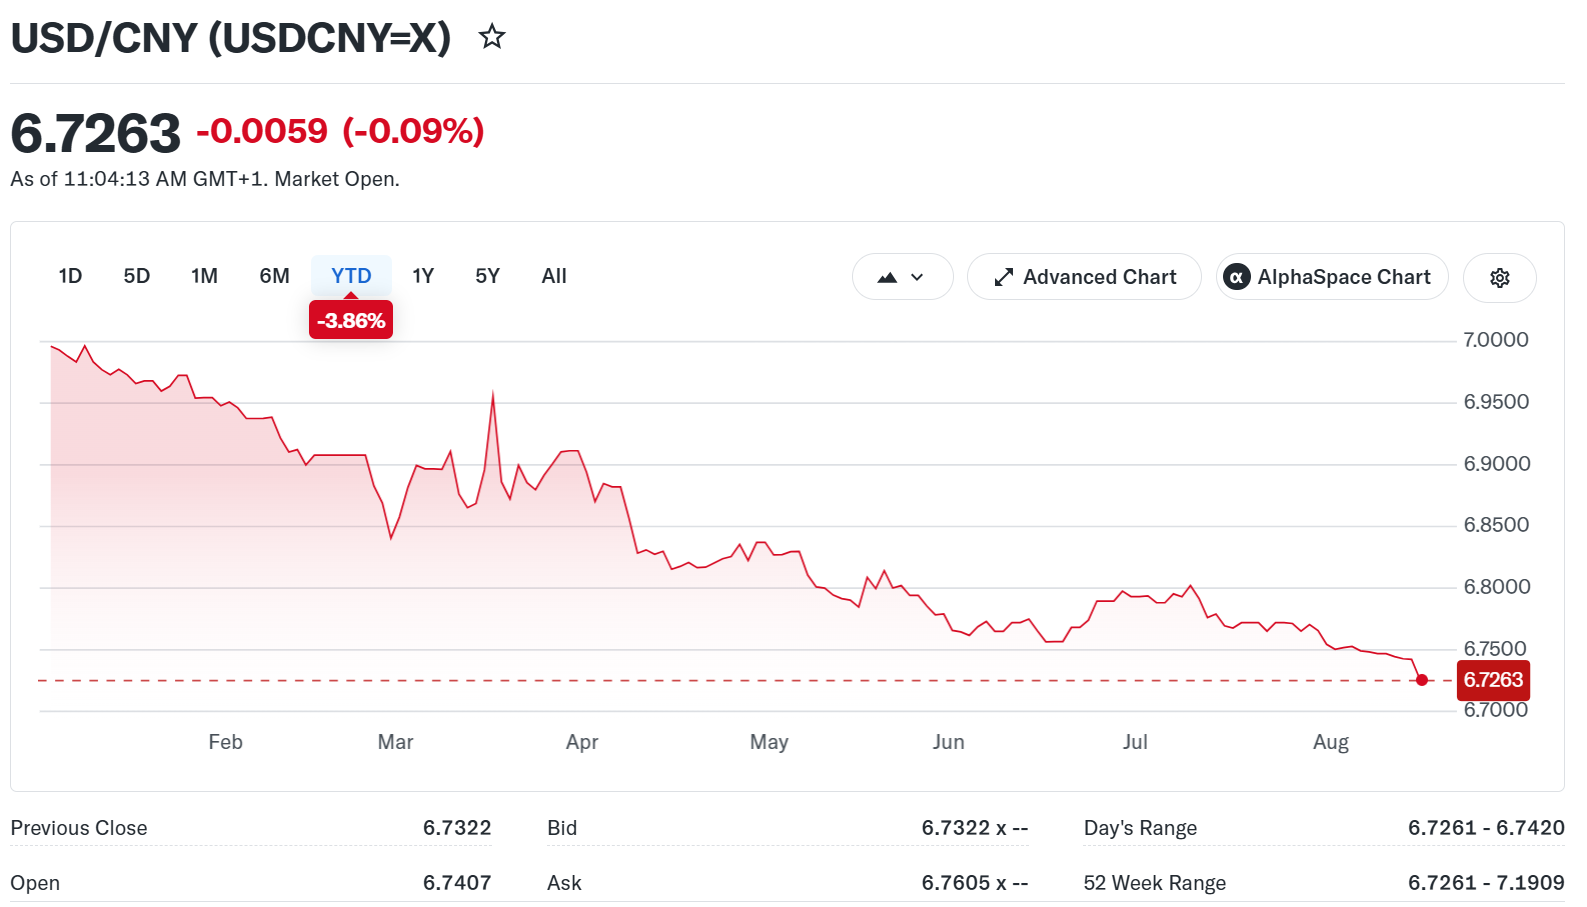Click the (-0.09%) percent change
Screen dimensions: 1587x907
(x=413, y=131)
